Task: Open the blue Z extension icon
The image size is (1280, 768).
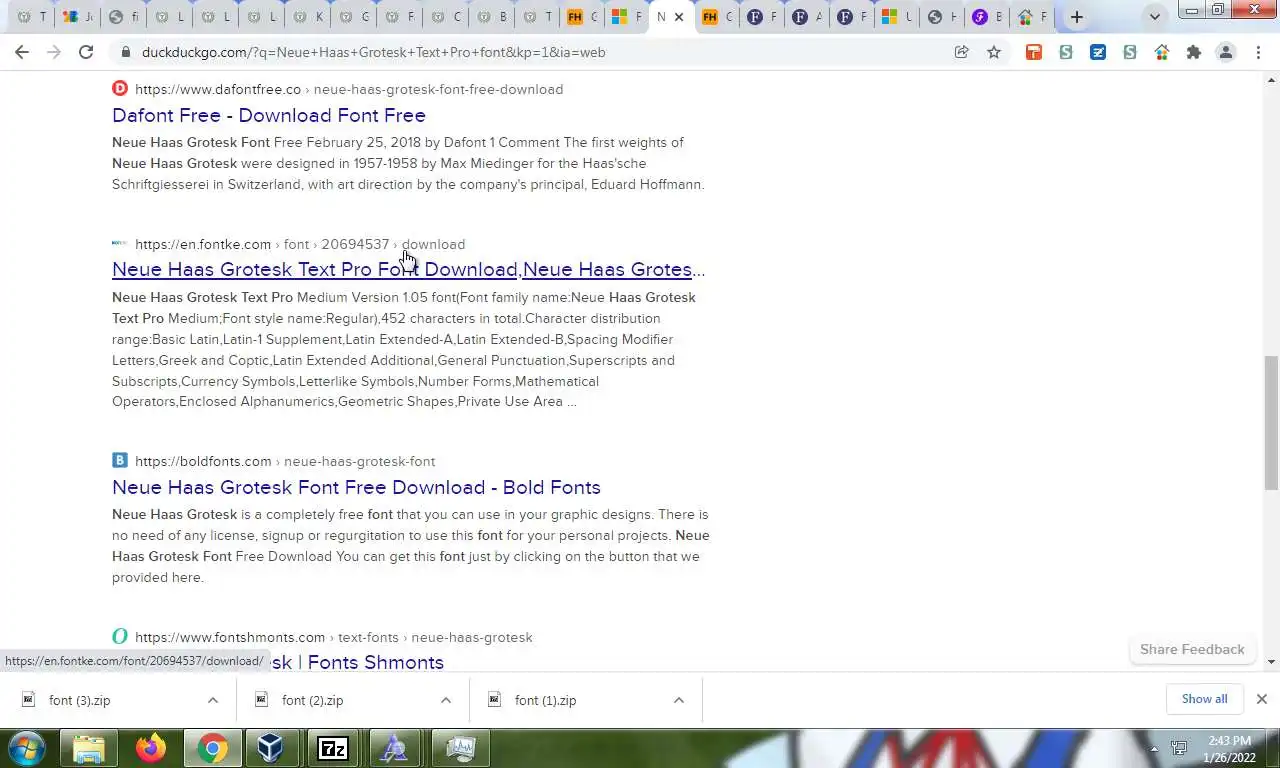Action: (1098, 52)
